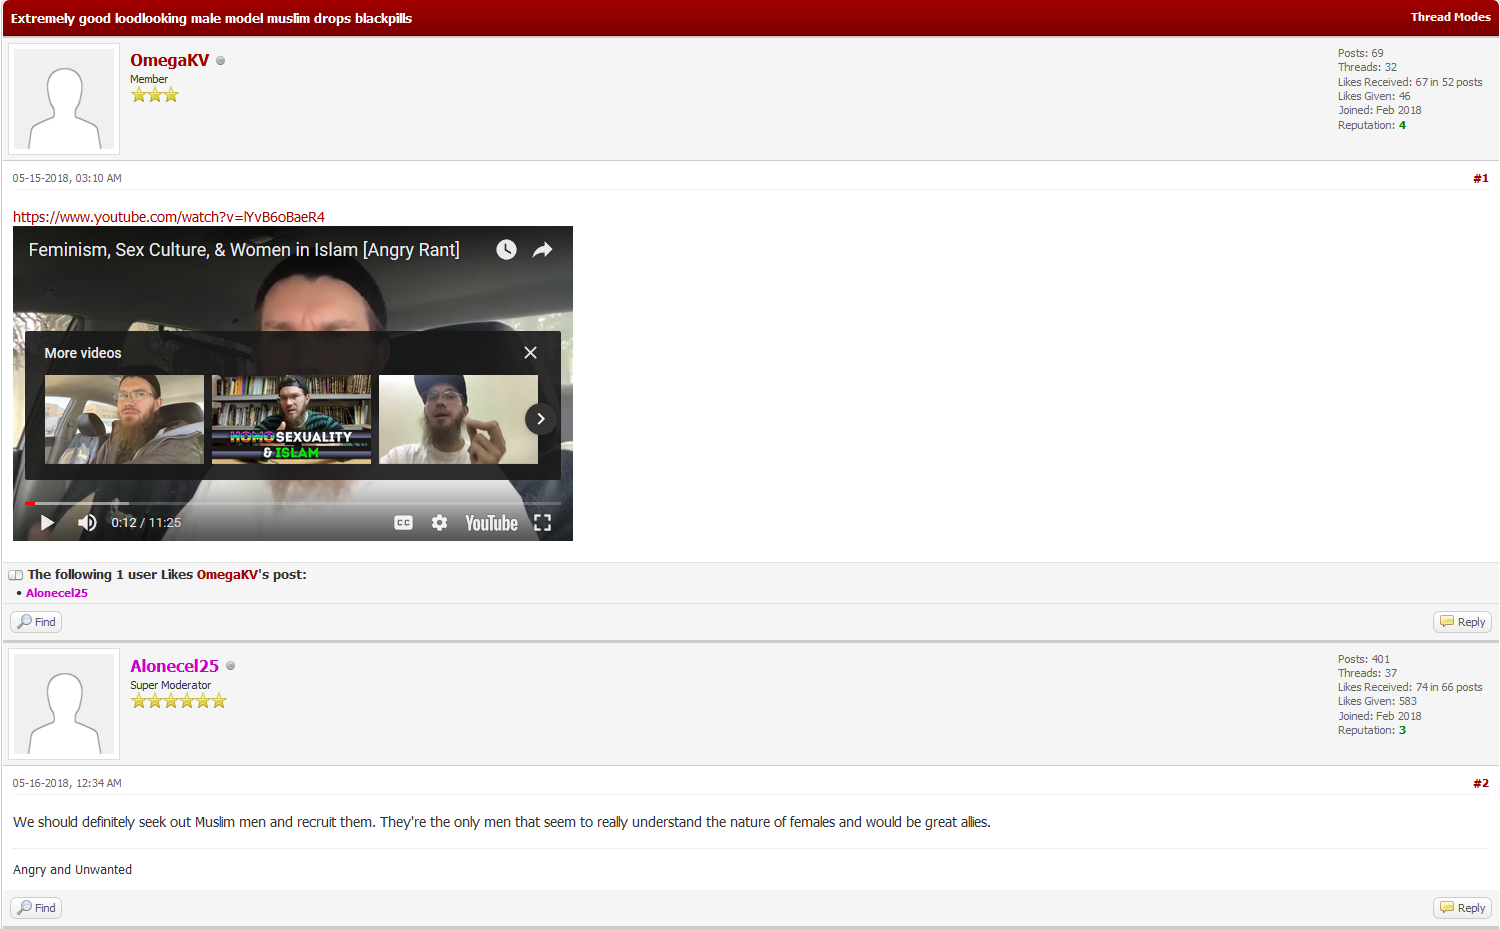1500x929 pixels.
Task: Click the video Share arrow icon
Action: 543,250
